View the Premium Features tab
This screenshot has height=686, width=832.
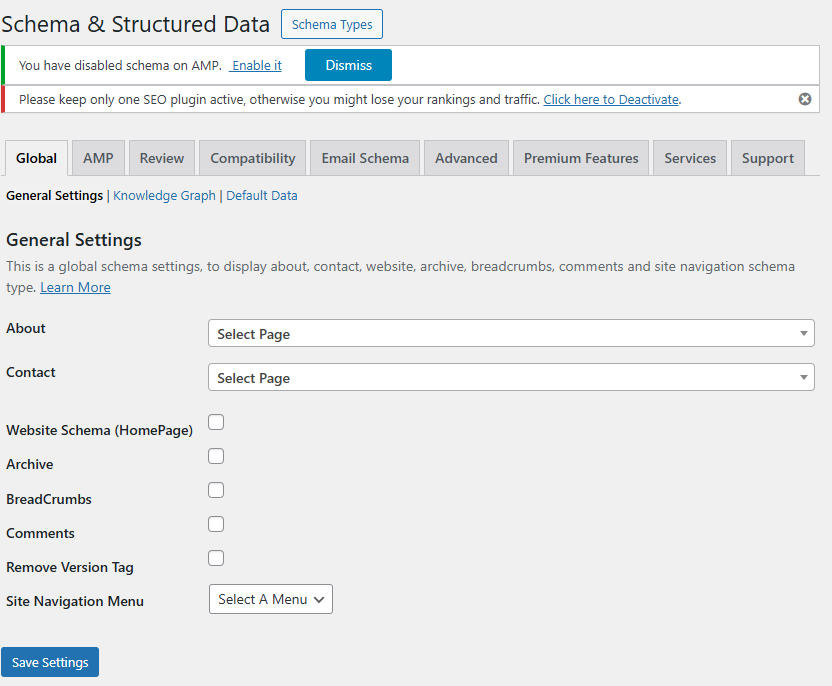point(580,157)
